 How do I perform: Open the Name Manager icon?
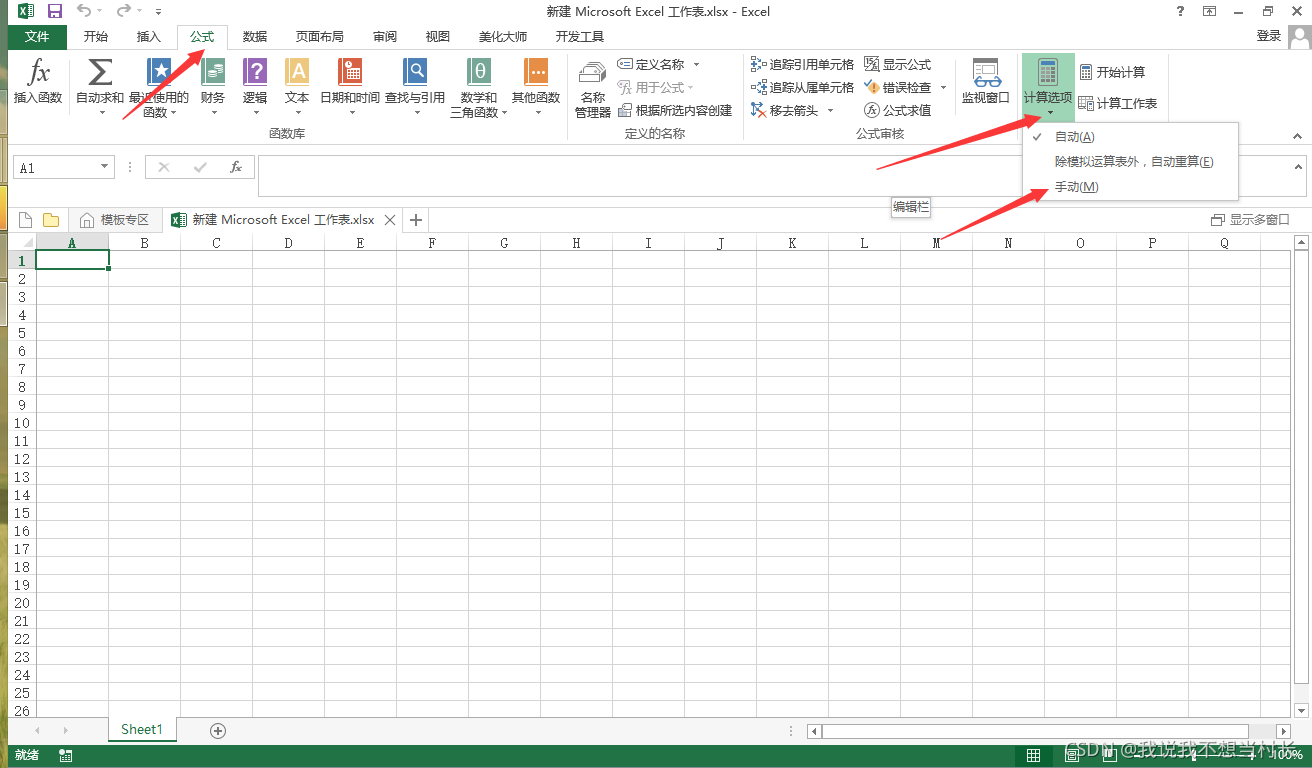(x=593, y=74)
